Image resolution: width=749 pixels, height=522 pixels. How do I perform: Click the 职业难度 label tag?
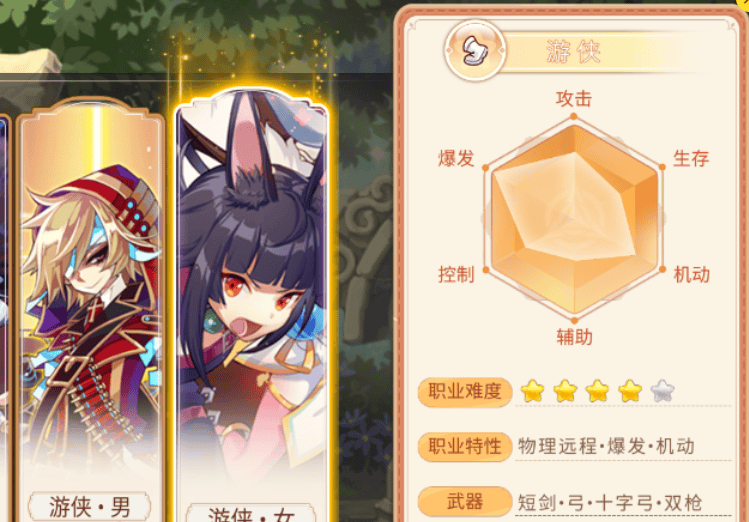(x=465, y=392)
